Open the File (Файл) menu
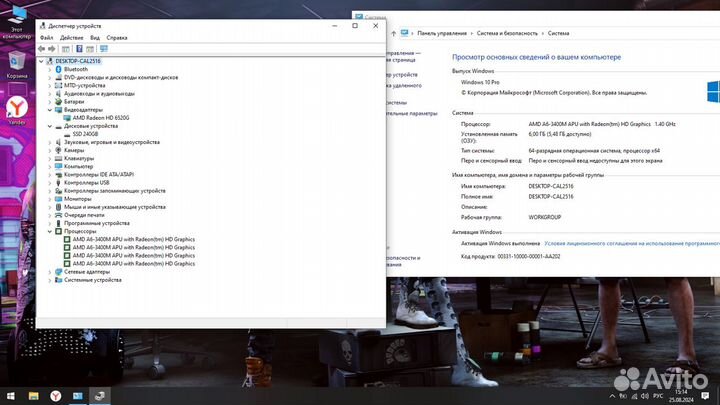This screenshot has width=720, height=405. [x=46, y=38]
